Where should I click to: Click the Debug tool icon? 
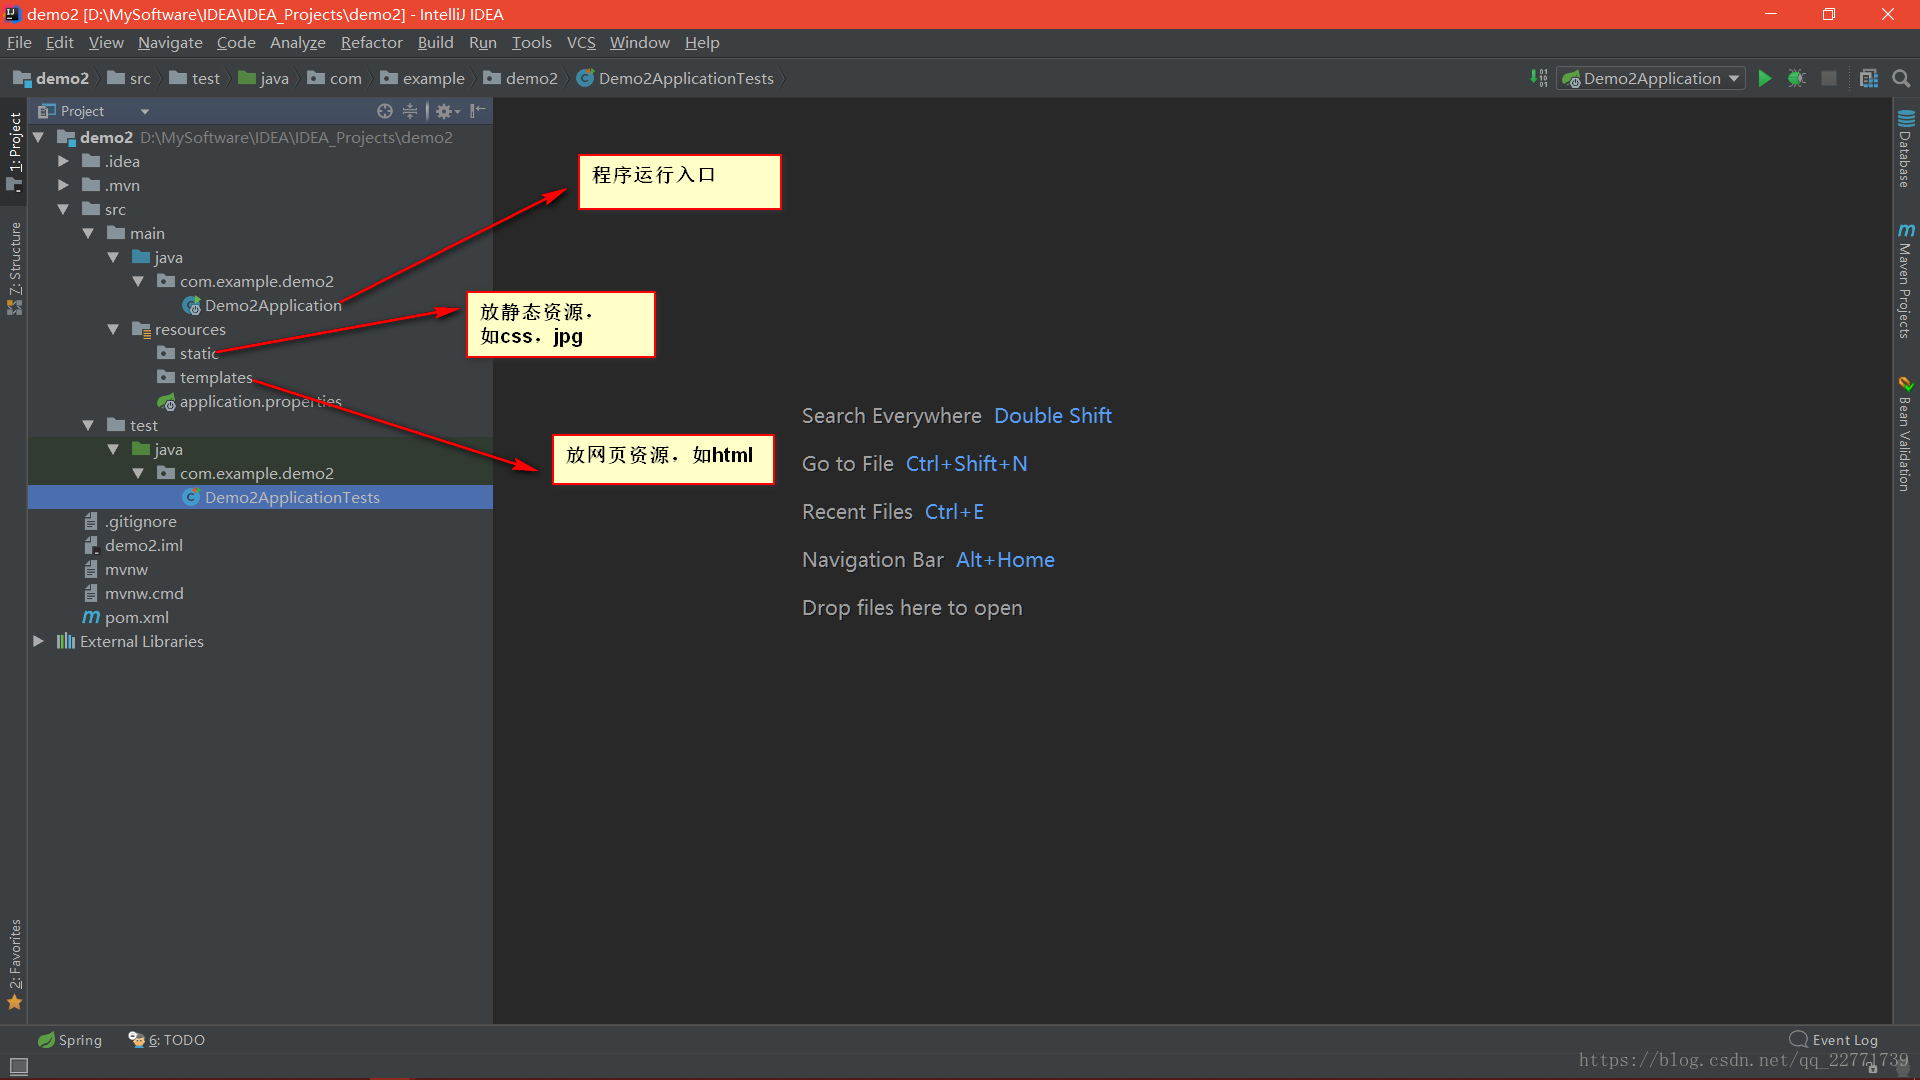point(1797,78)
